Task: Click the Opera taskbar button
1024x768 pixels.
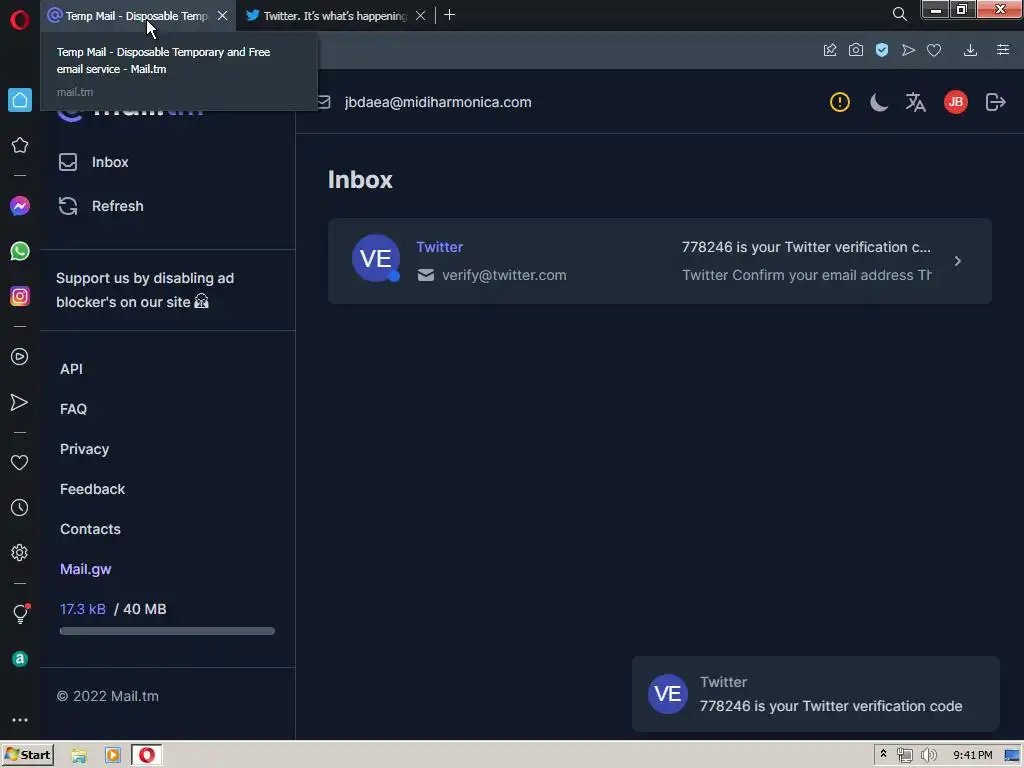Action: (147, 755)
